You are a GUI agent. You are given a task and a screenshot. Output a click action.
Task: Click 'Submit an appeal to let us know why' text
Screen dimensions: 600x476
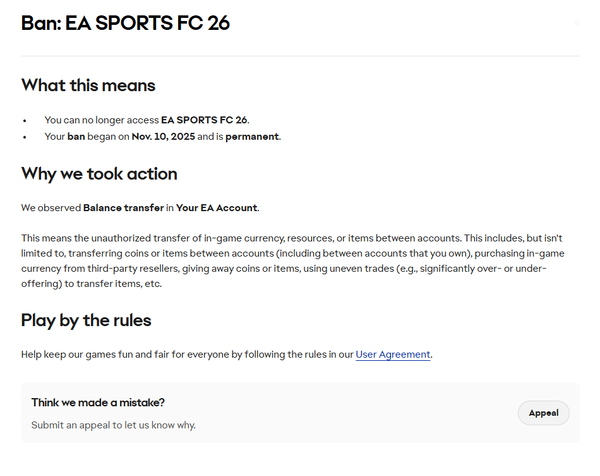tap(113, 425)
